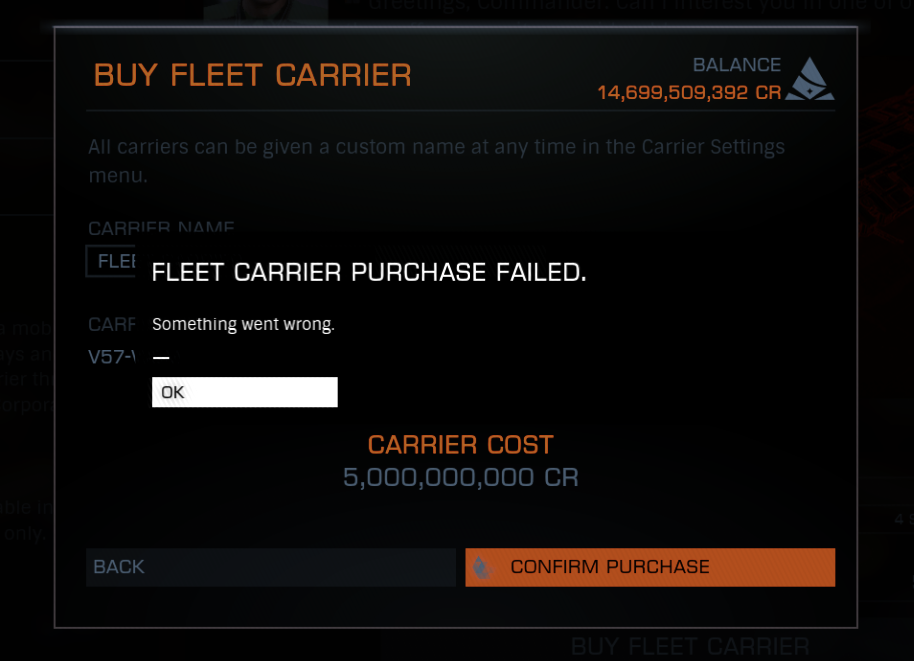Screen dimensions: 914x661
Task: Click the orange CARRIER COST label
Action: click(460, 445)
